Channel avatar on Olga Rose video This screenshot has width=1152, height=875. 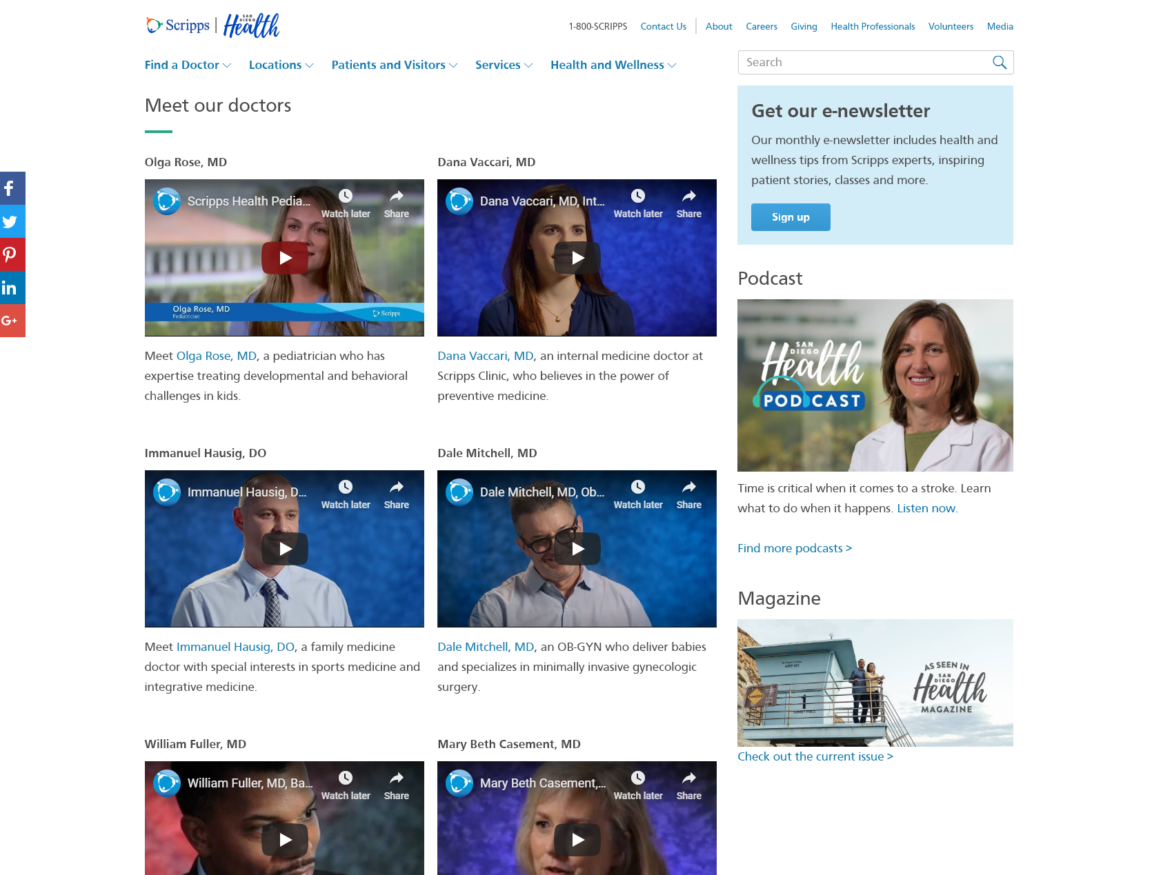click(x=167, y=201)
